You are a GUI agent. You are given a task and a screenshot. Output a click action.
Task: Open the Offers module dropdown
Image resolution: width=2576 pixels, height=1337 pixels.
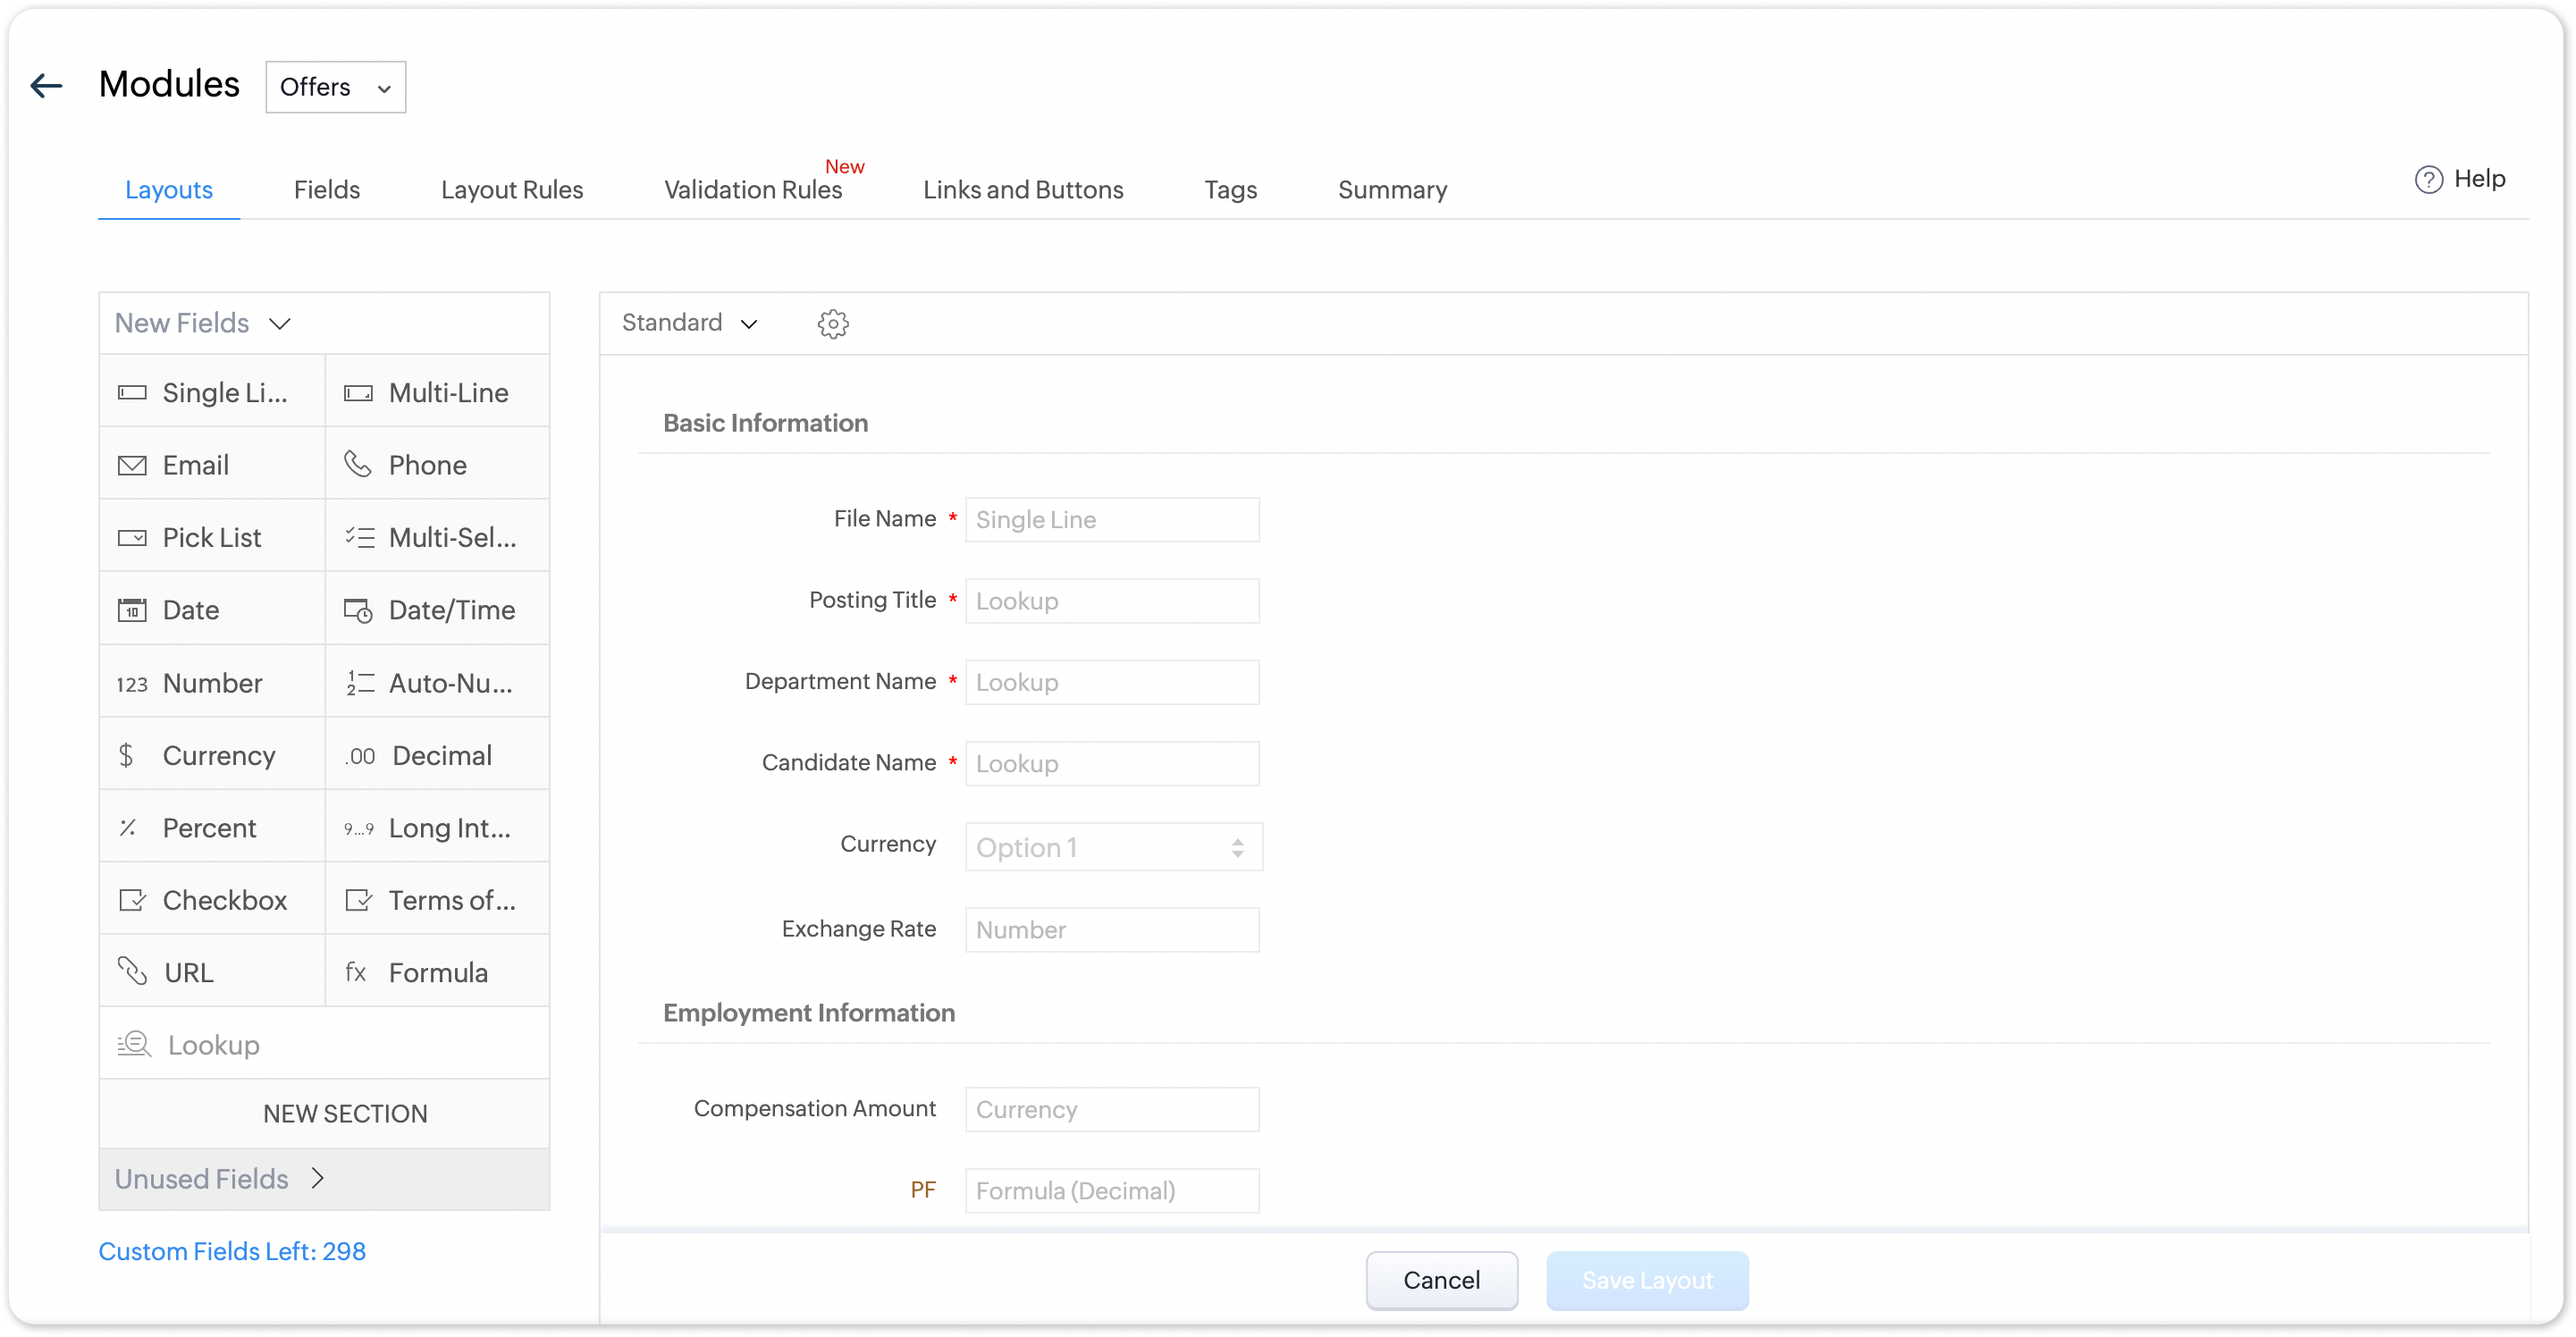click(x=335, y=87)
